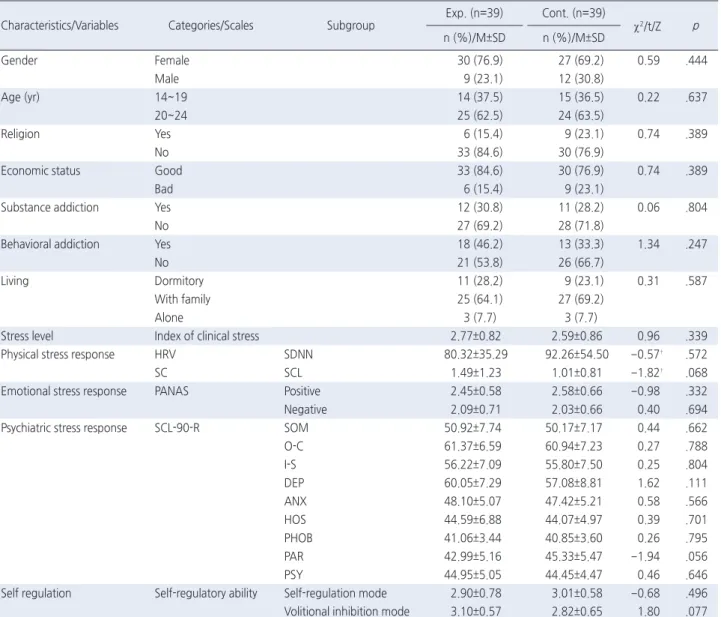This screenshot has width=721, height=617.
Task: Click the Negative subgroup
Action: tap(305, 410)
